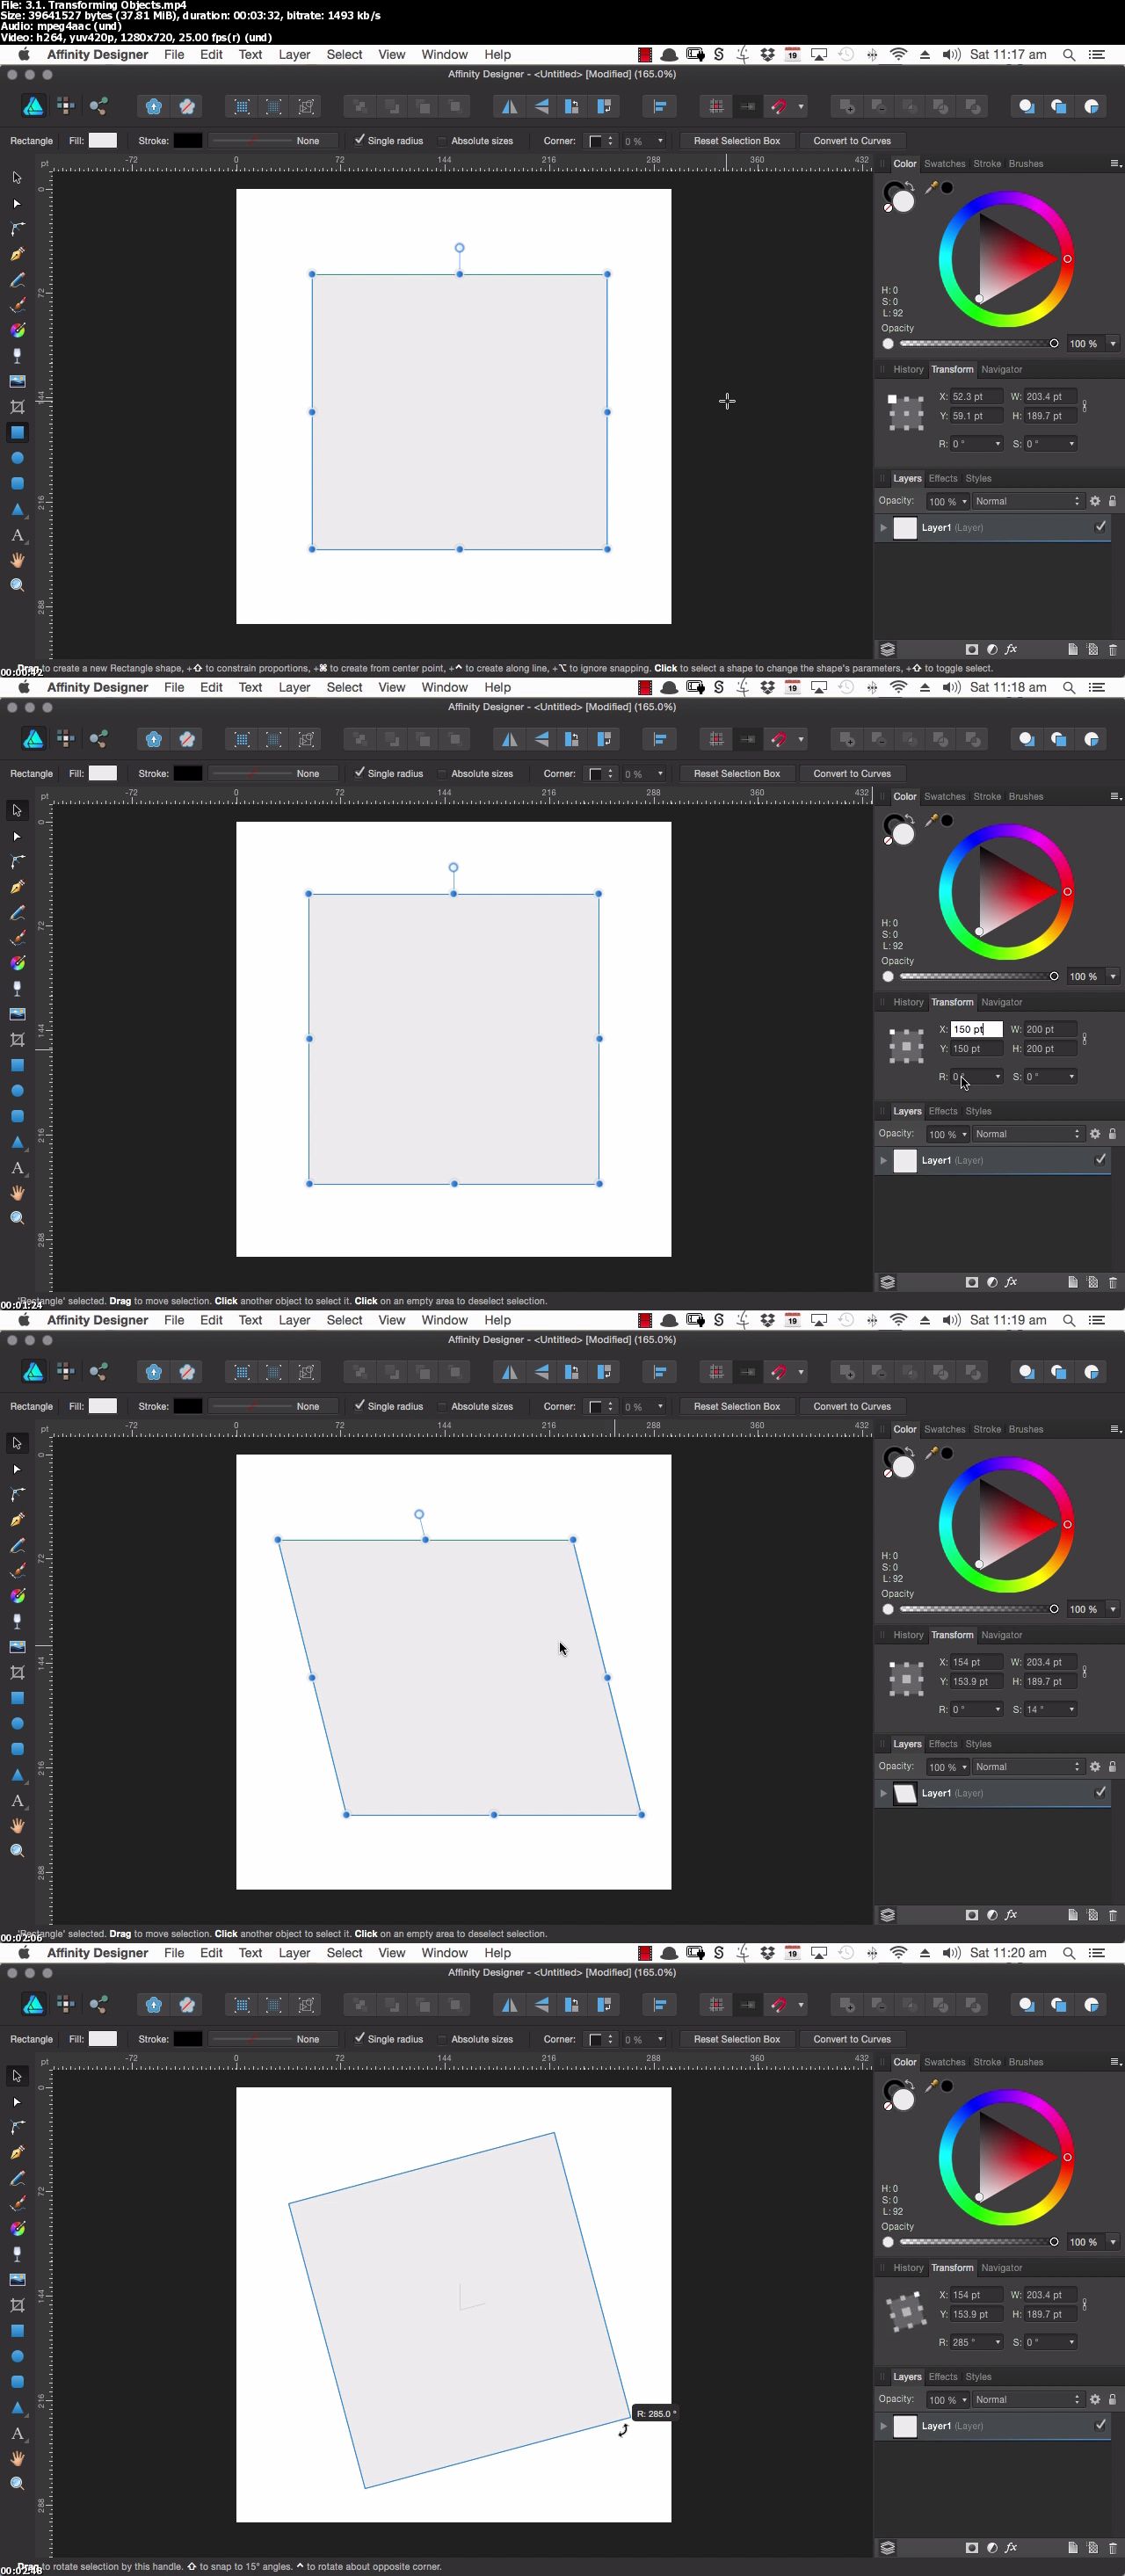Image resolution: width=1125 pixels, height=2576 pixels.
Task: Open colour Opacity 100 % dropdown in the 11:20 am frame
Action: click(x=1112, y=2242)
